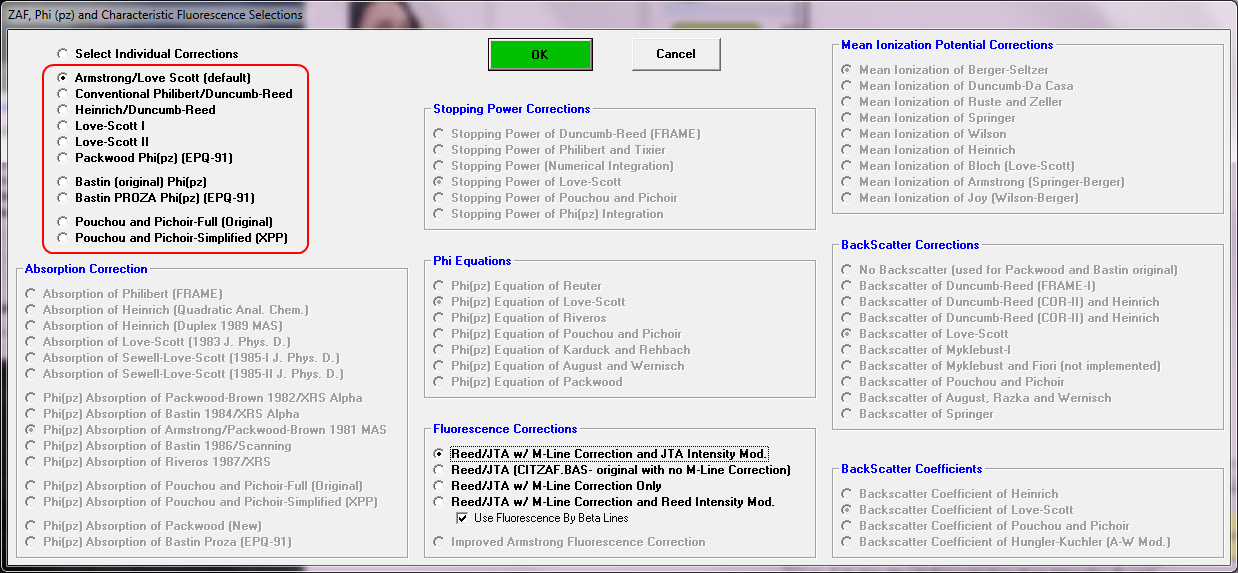Choose Select Individual Corrections option
Image resolution: width=1238 pixels, height=573 pixels.
pos(64,54)
